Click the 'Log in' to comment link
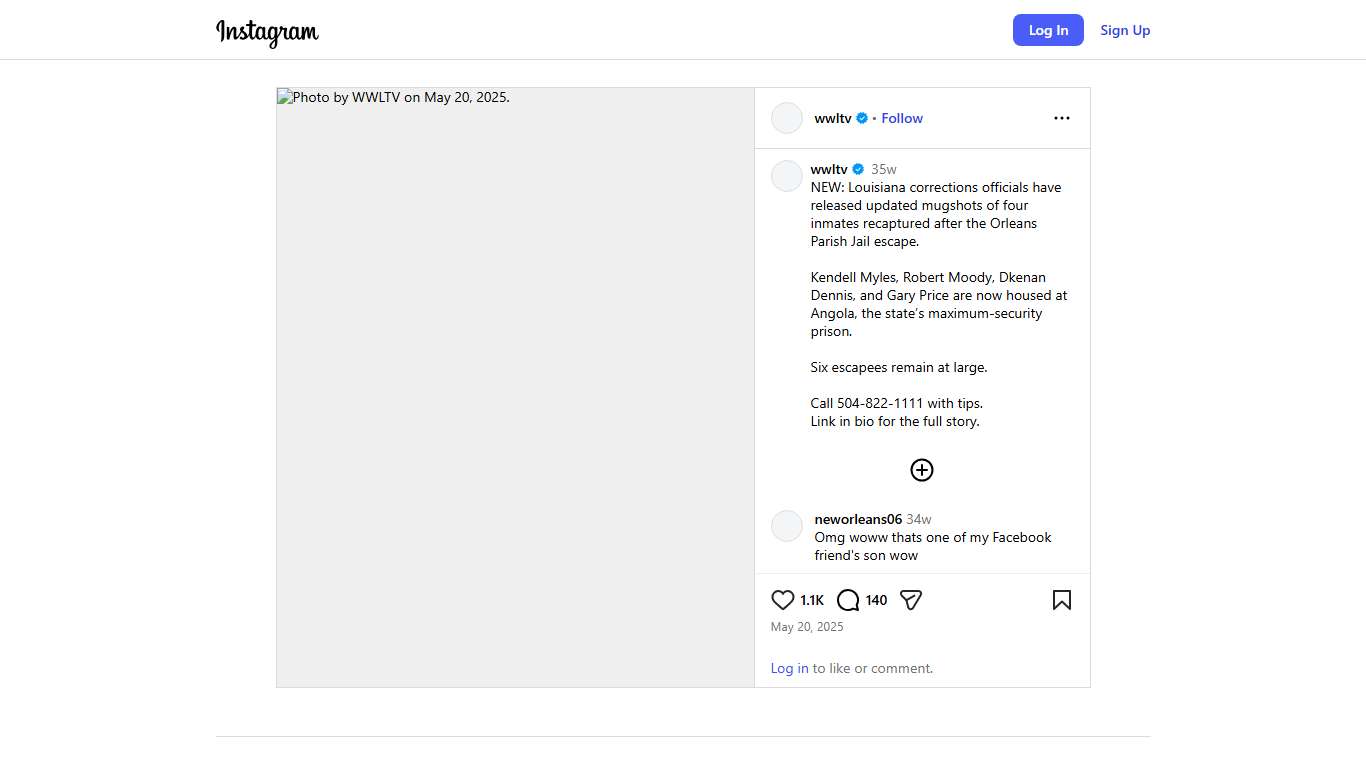 click(x=789, y=668)
